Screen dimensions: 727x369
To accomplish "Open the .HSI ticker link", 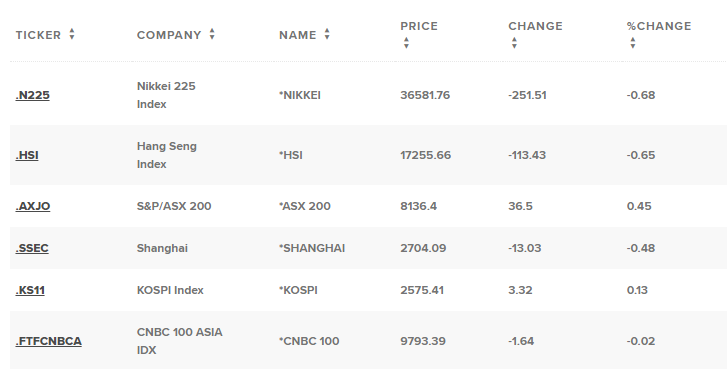I will pyautogui.click(x=27, y=155).
